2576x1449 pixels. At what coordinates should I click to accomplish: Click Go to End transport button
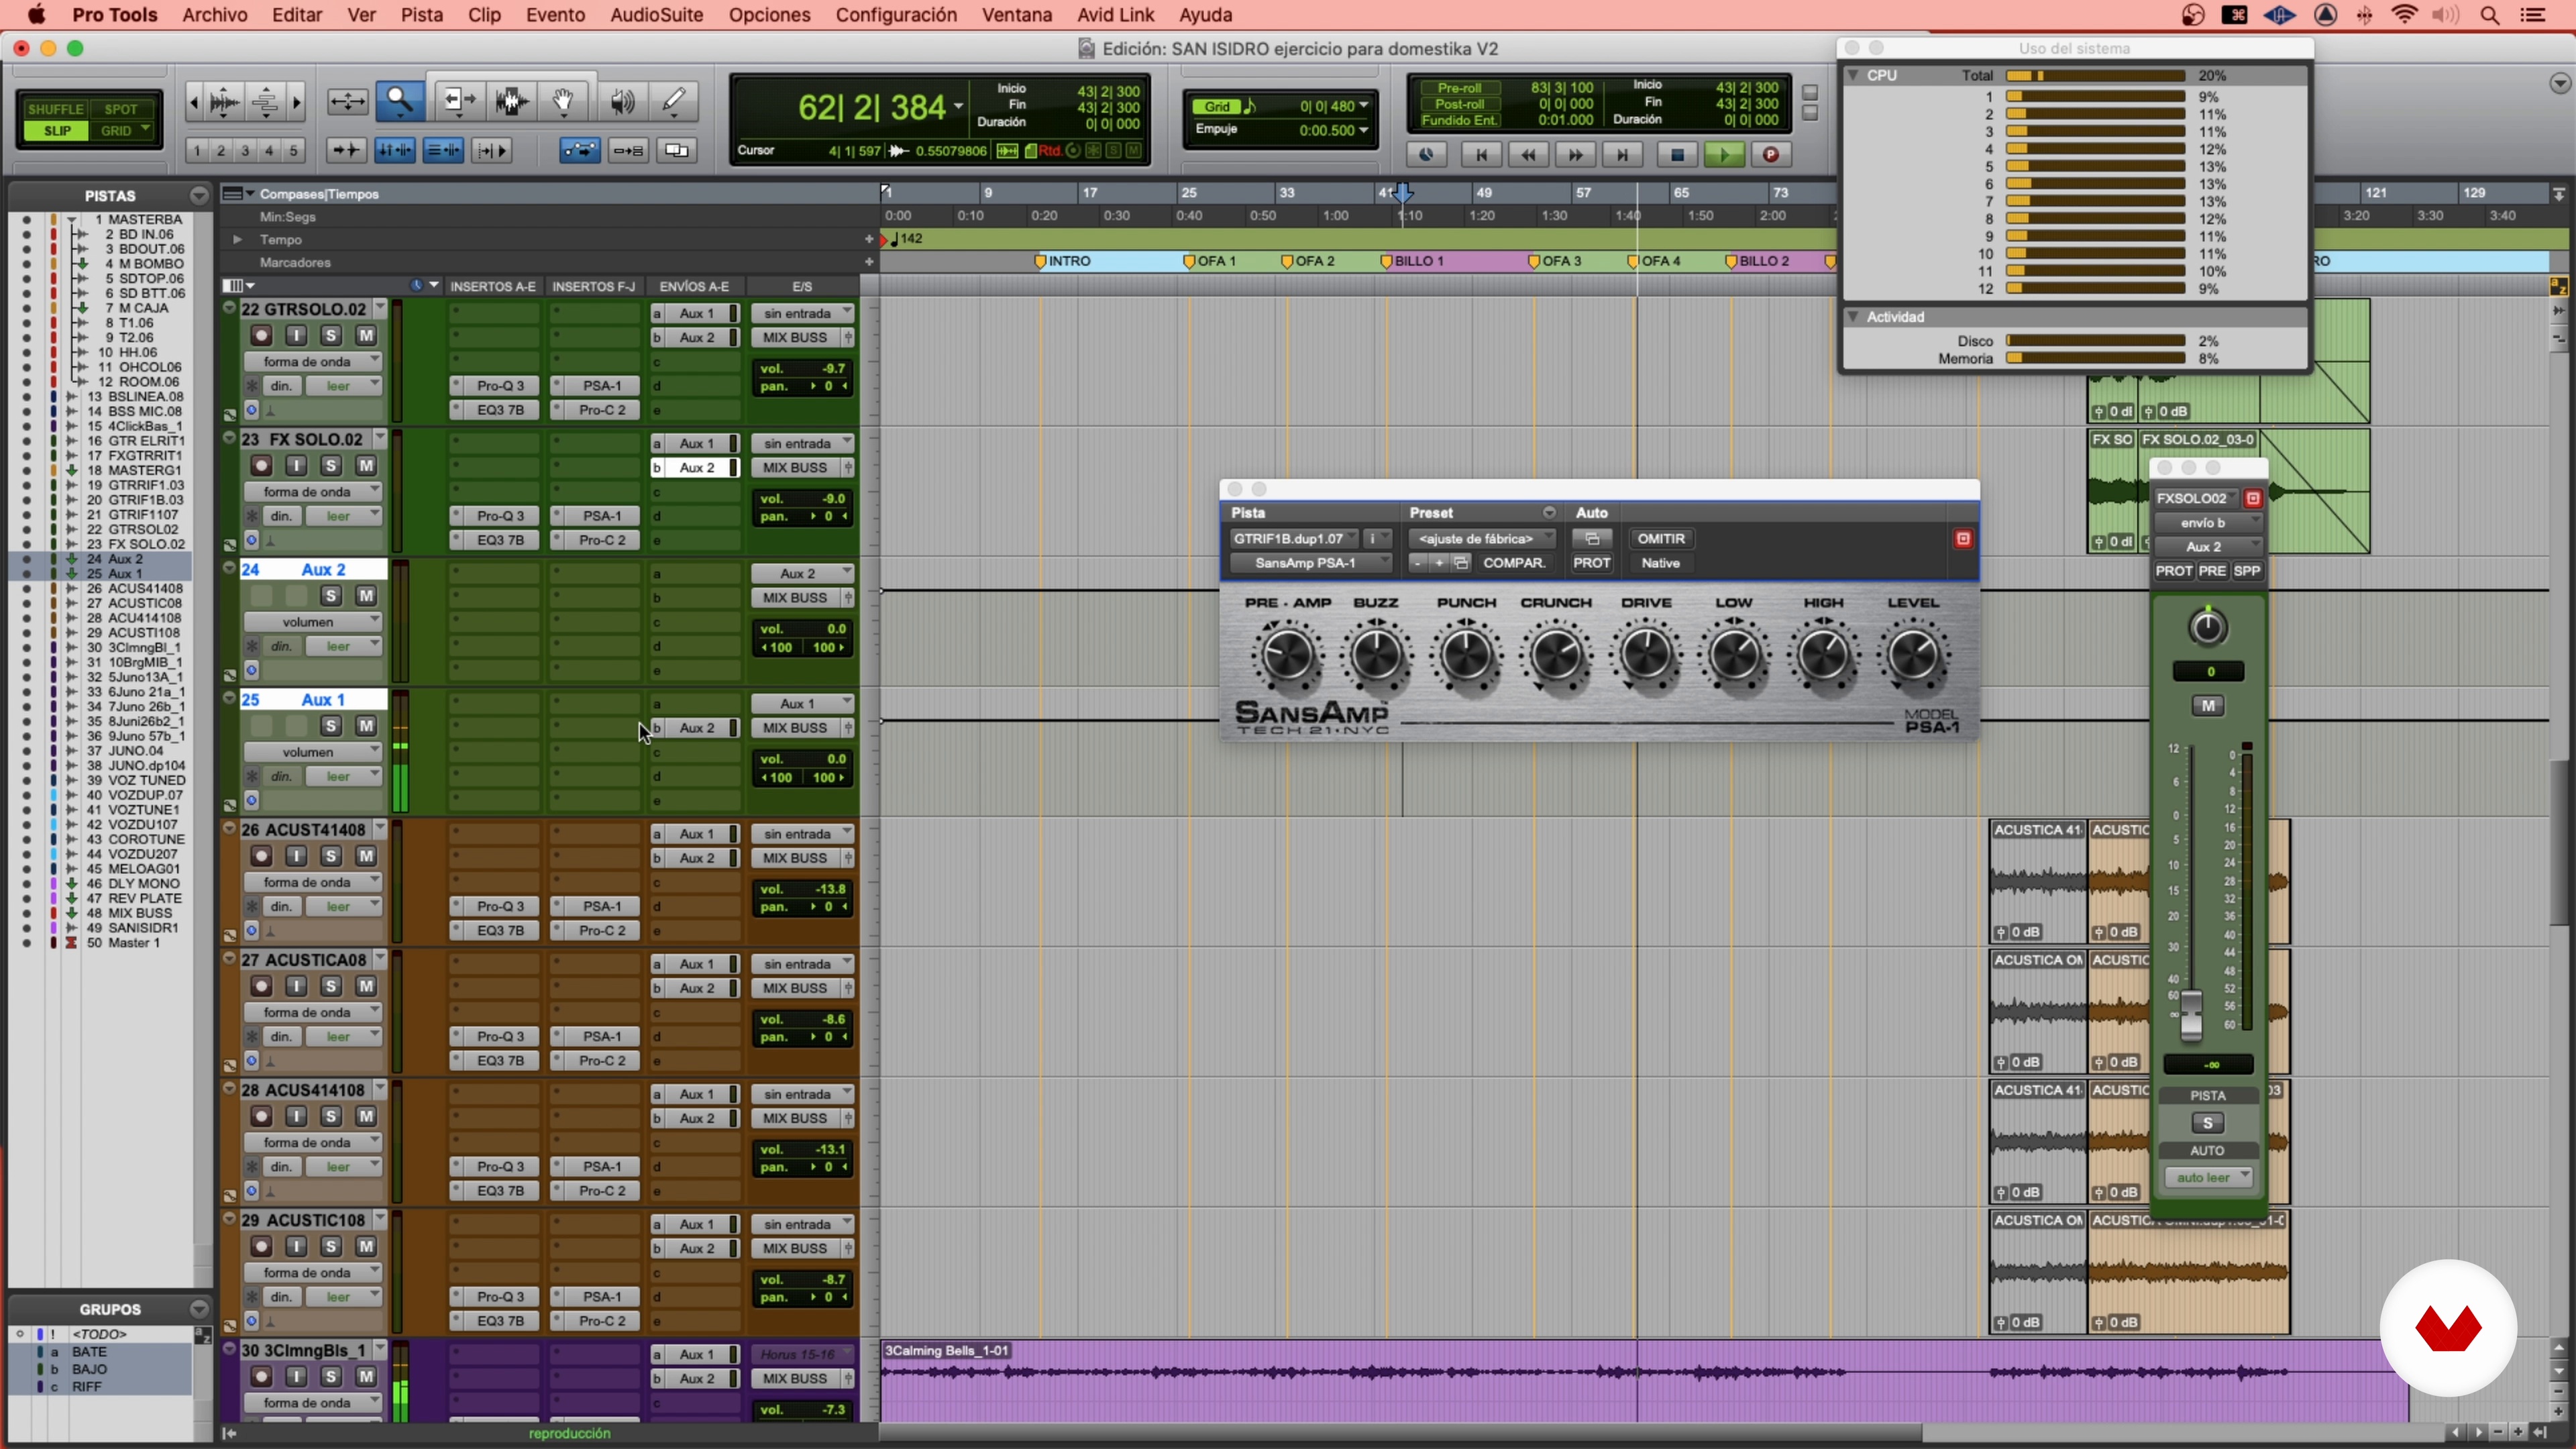pos(1622,154)
